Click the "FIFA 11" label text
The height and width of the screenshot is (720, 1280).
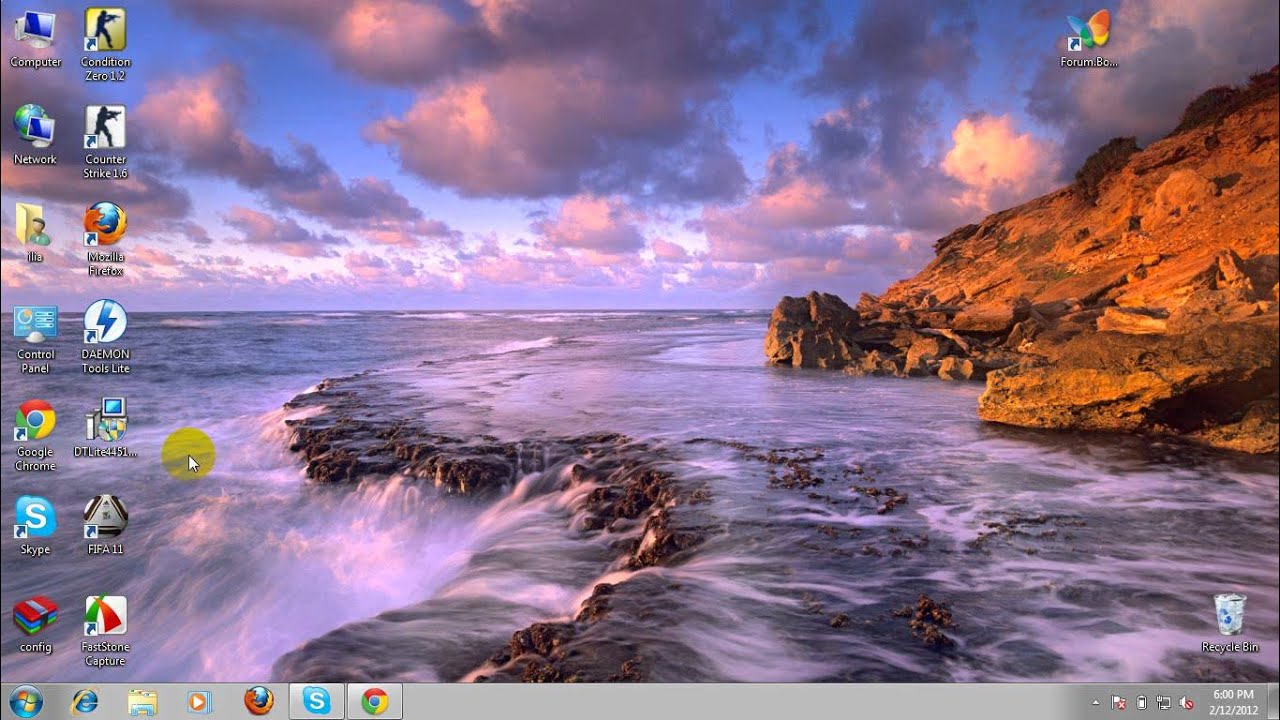point(105,549)
